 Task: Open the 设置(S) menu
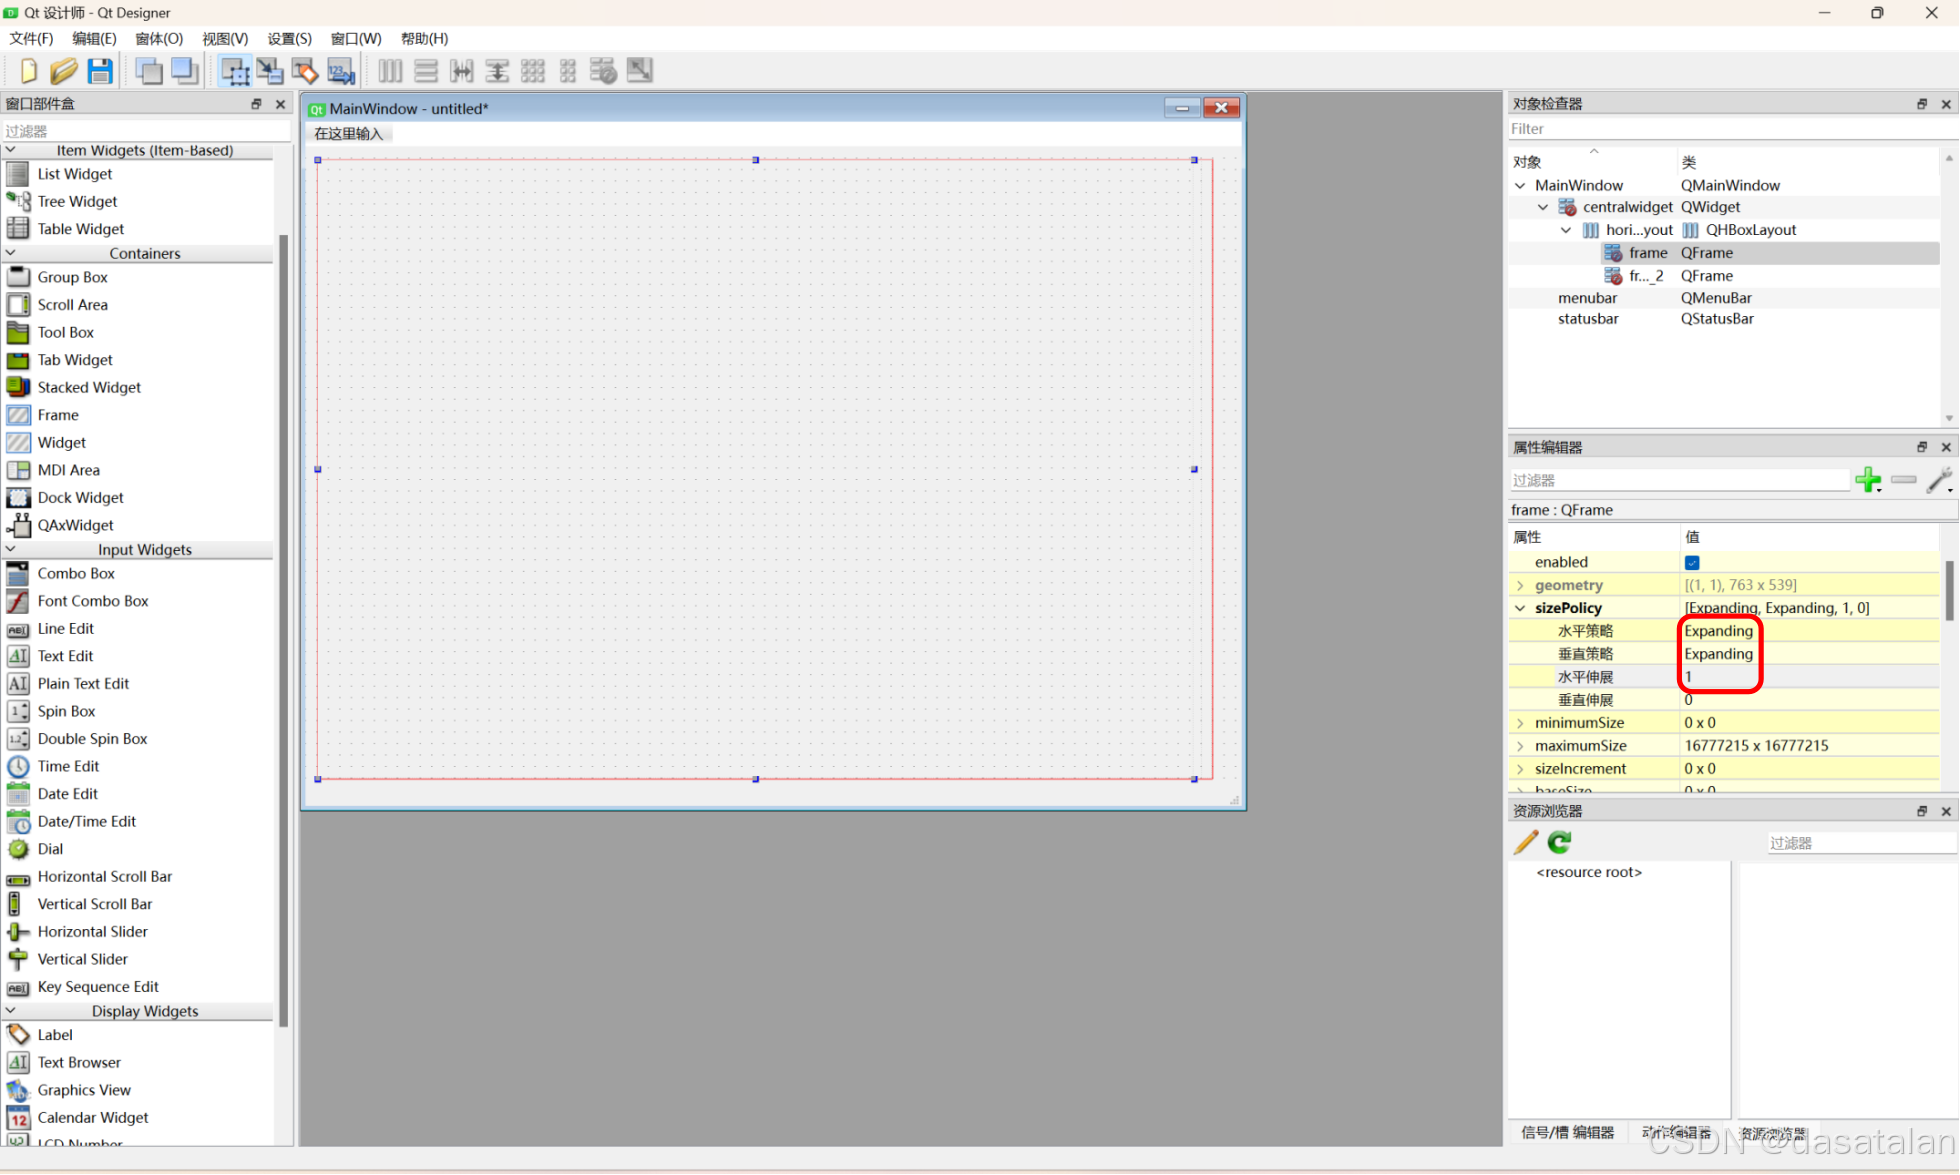[x=289, y=38]
